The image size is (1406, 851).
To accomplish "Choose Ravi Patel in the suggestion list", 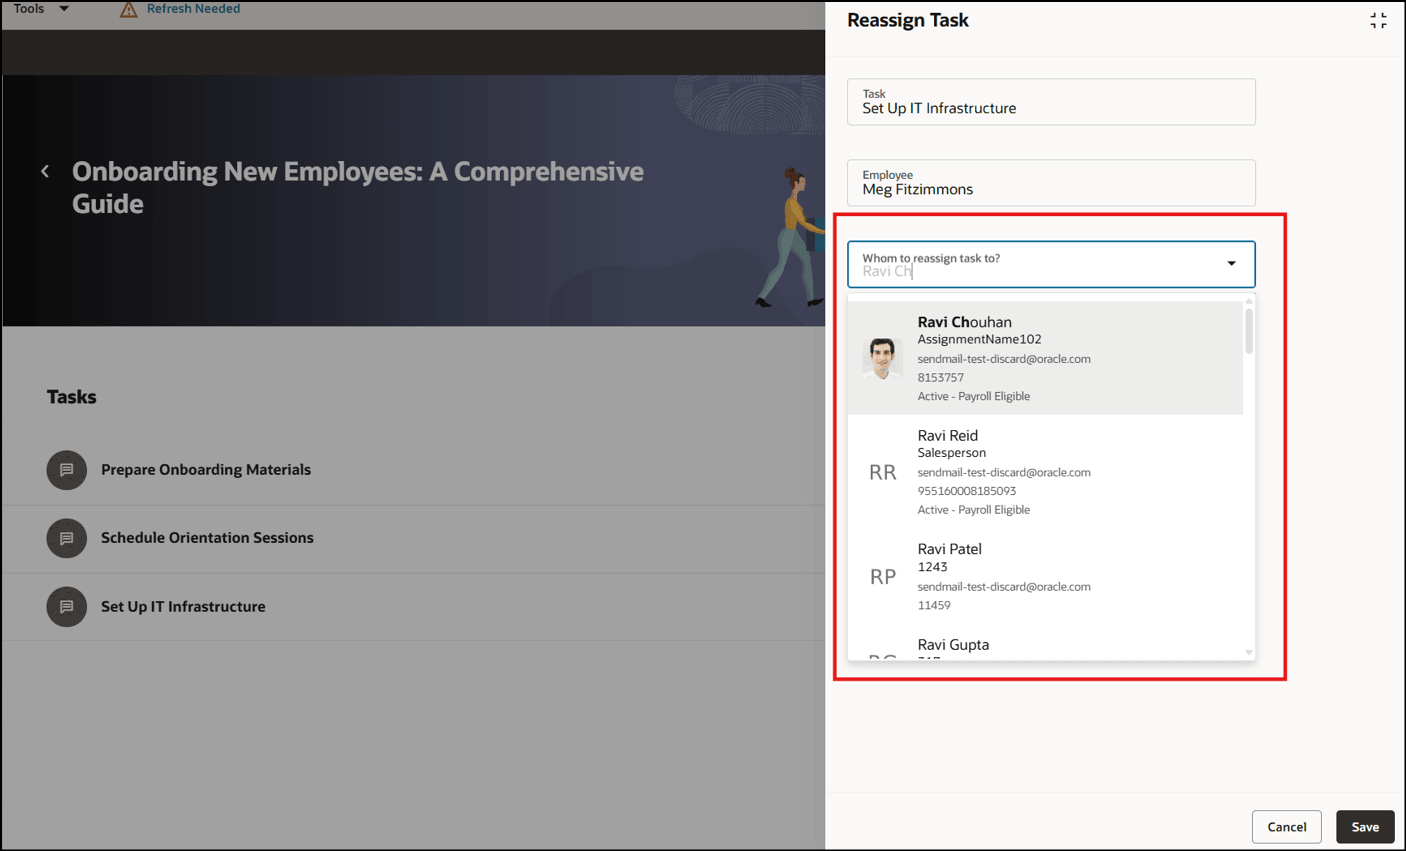I will [x=1045, y=576].
